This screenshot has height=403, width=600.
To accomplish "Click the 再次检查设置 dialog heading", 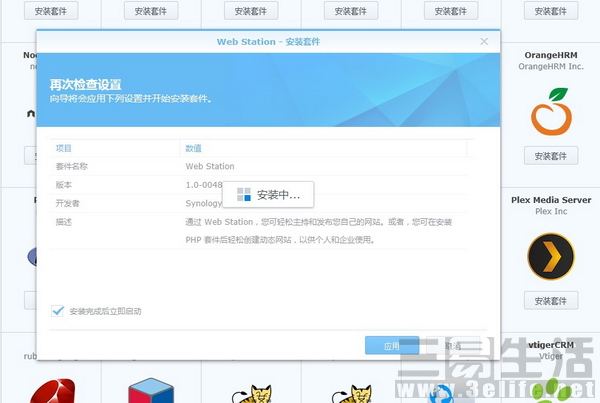I will click(x=86, y=85).
